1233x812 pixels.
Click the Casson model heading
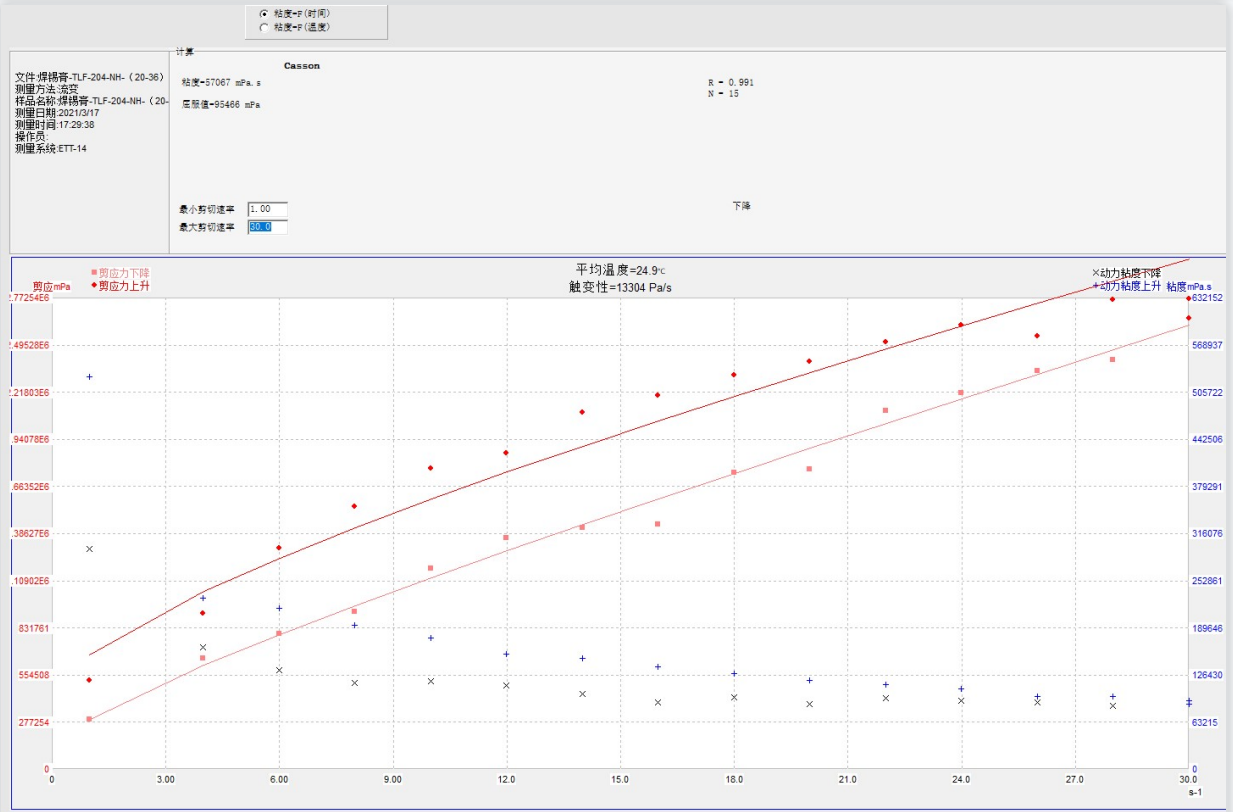pyautogui.click(x=302, y=66)
